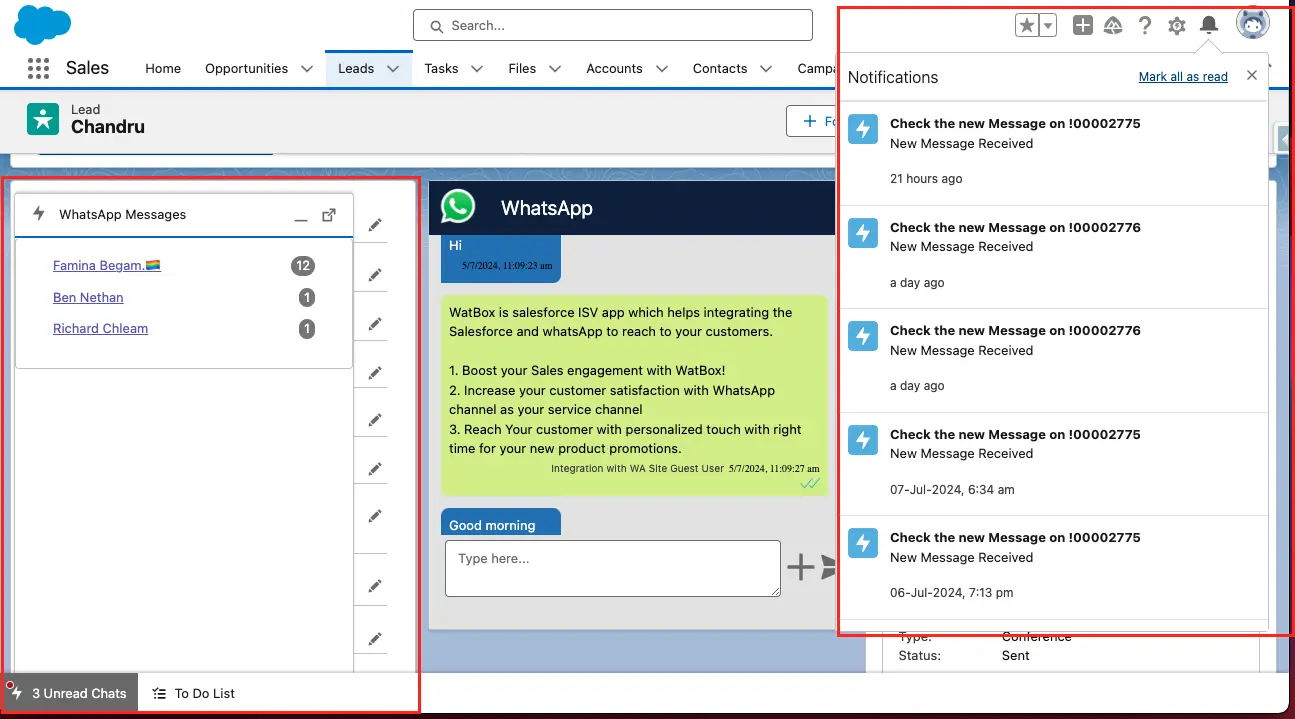Open the Help question mark icon

pos(1145,26)
